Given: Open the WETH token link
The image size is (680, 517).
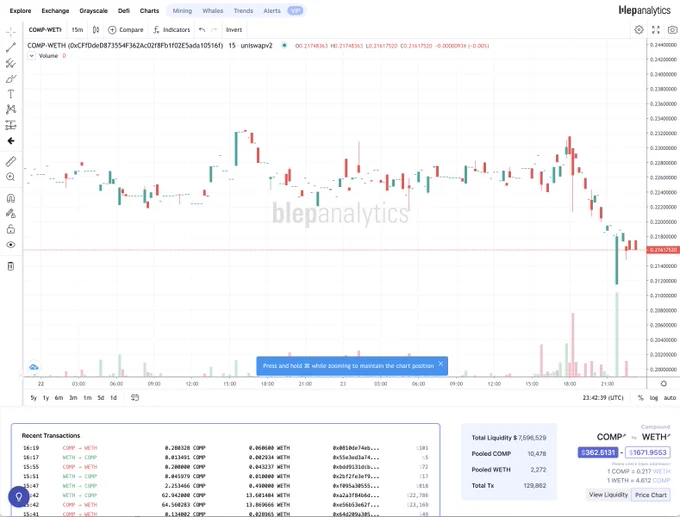Looking at the screenshot, I should pos(656,437).
